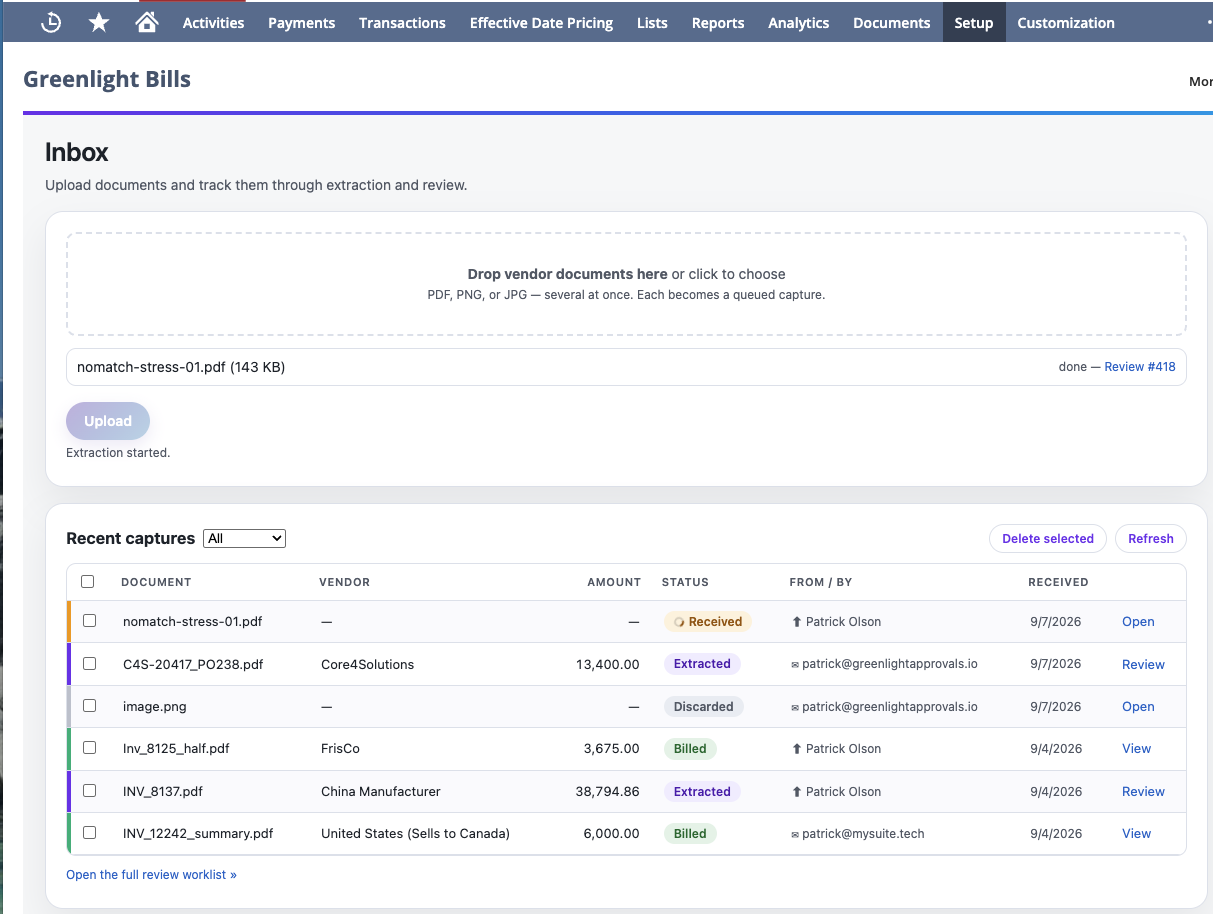Click View link for INV_12242_summary.pdf
The height and width of the screenshot is (914, 1213).
point(1136,833)
